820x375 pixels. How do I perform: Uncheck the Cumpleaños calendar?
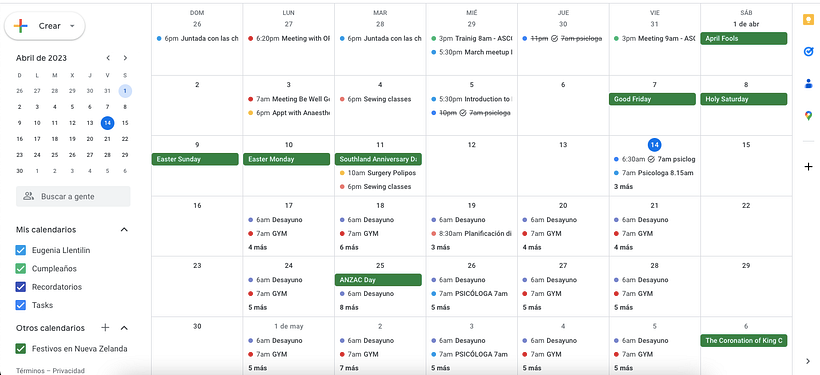click(x=21, y=269)
